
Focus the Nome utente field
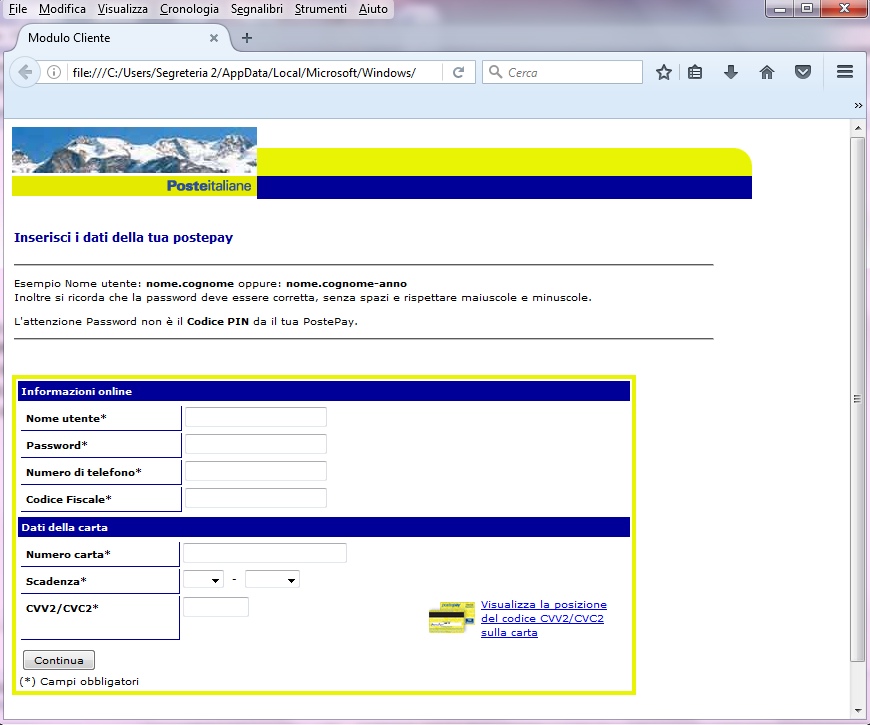pos(256,417)
